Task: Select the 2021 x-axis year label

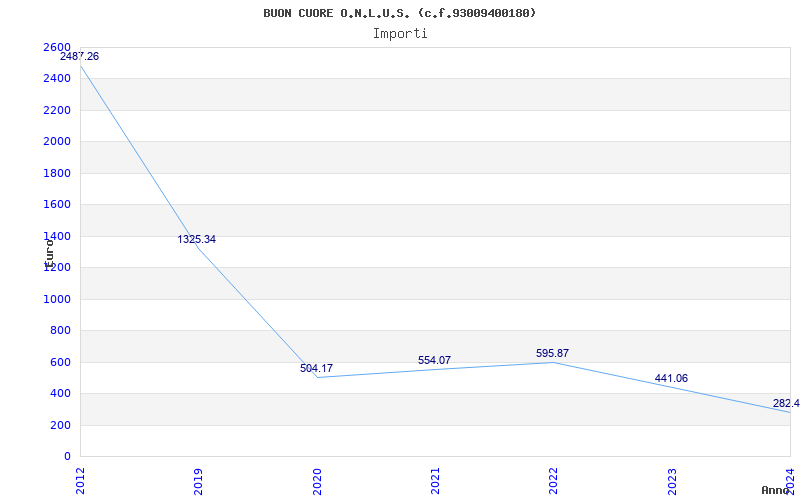Action: pos(435,481)
